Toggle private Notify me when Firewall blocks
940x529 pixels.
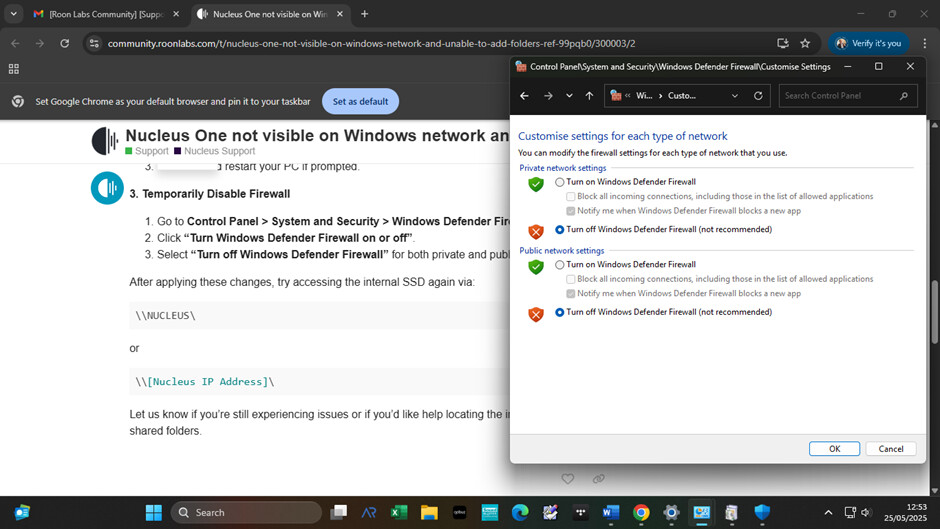pyautogui.click(x=571, y=211)
